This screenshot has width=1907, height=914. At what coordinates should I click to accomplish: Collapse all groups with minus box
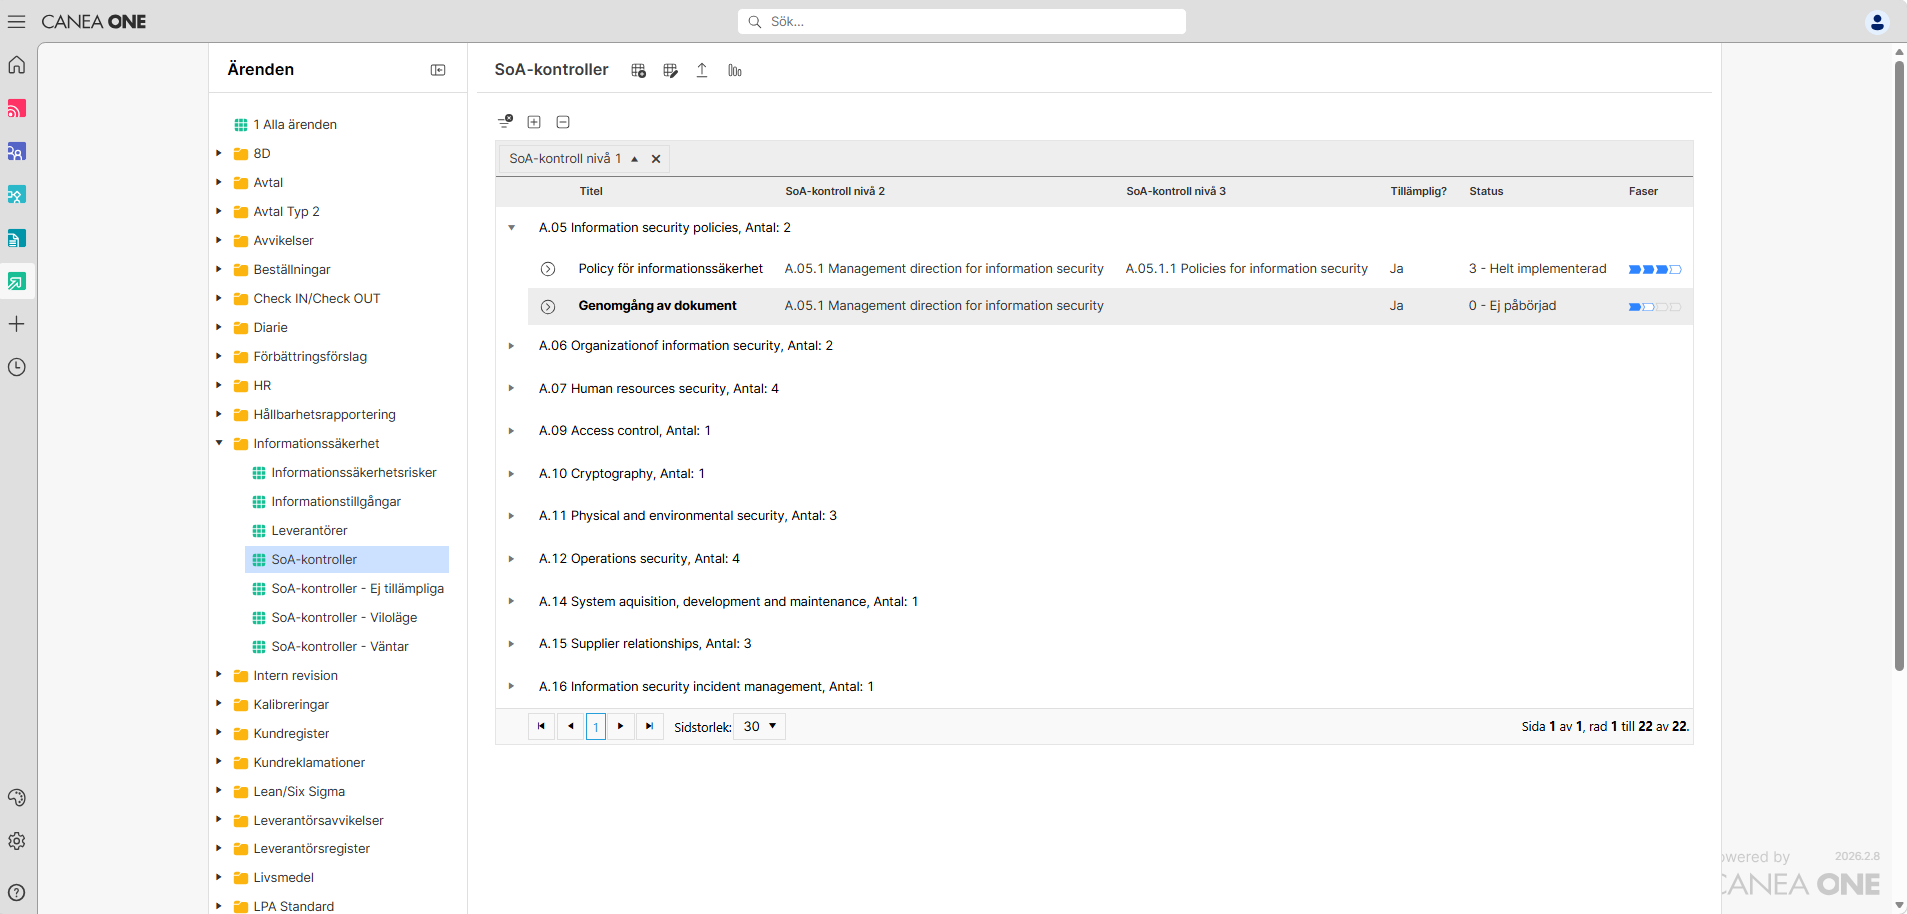(x=563, y=122)
